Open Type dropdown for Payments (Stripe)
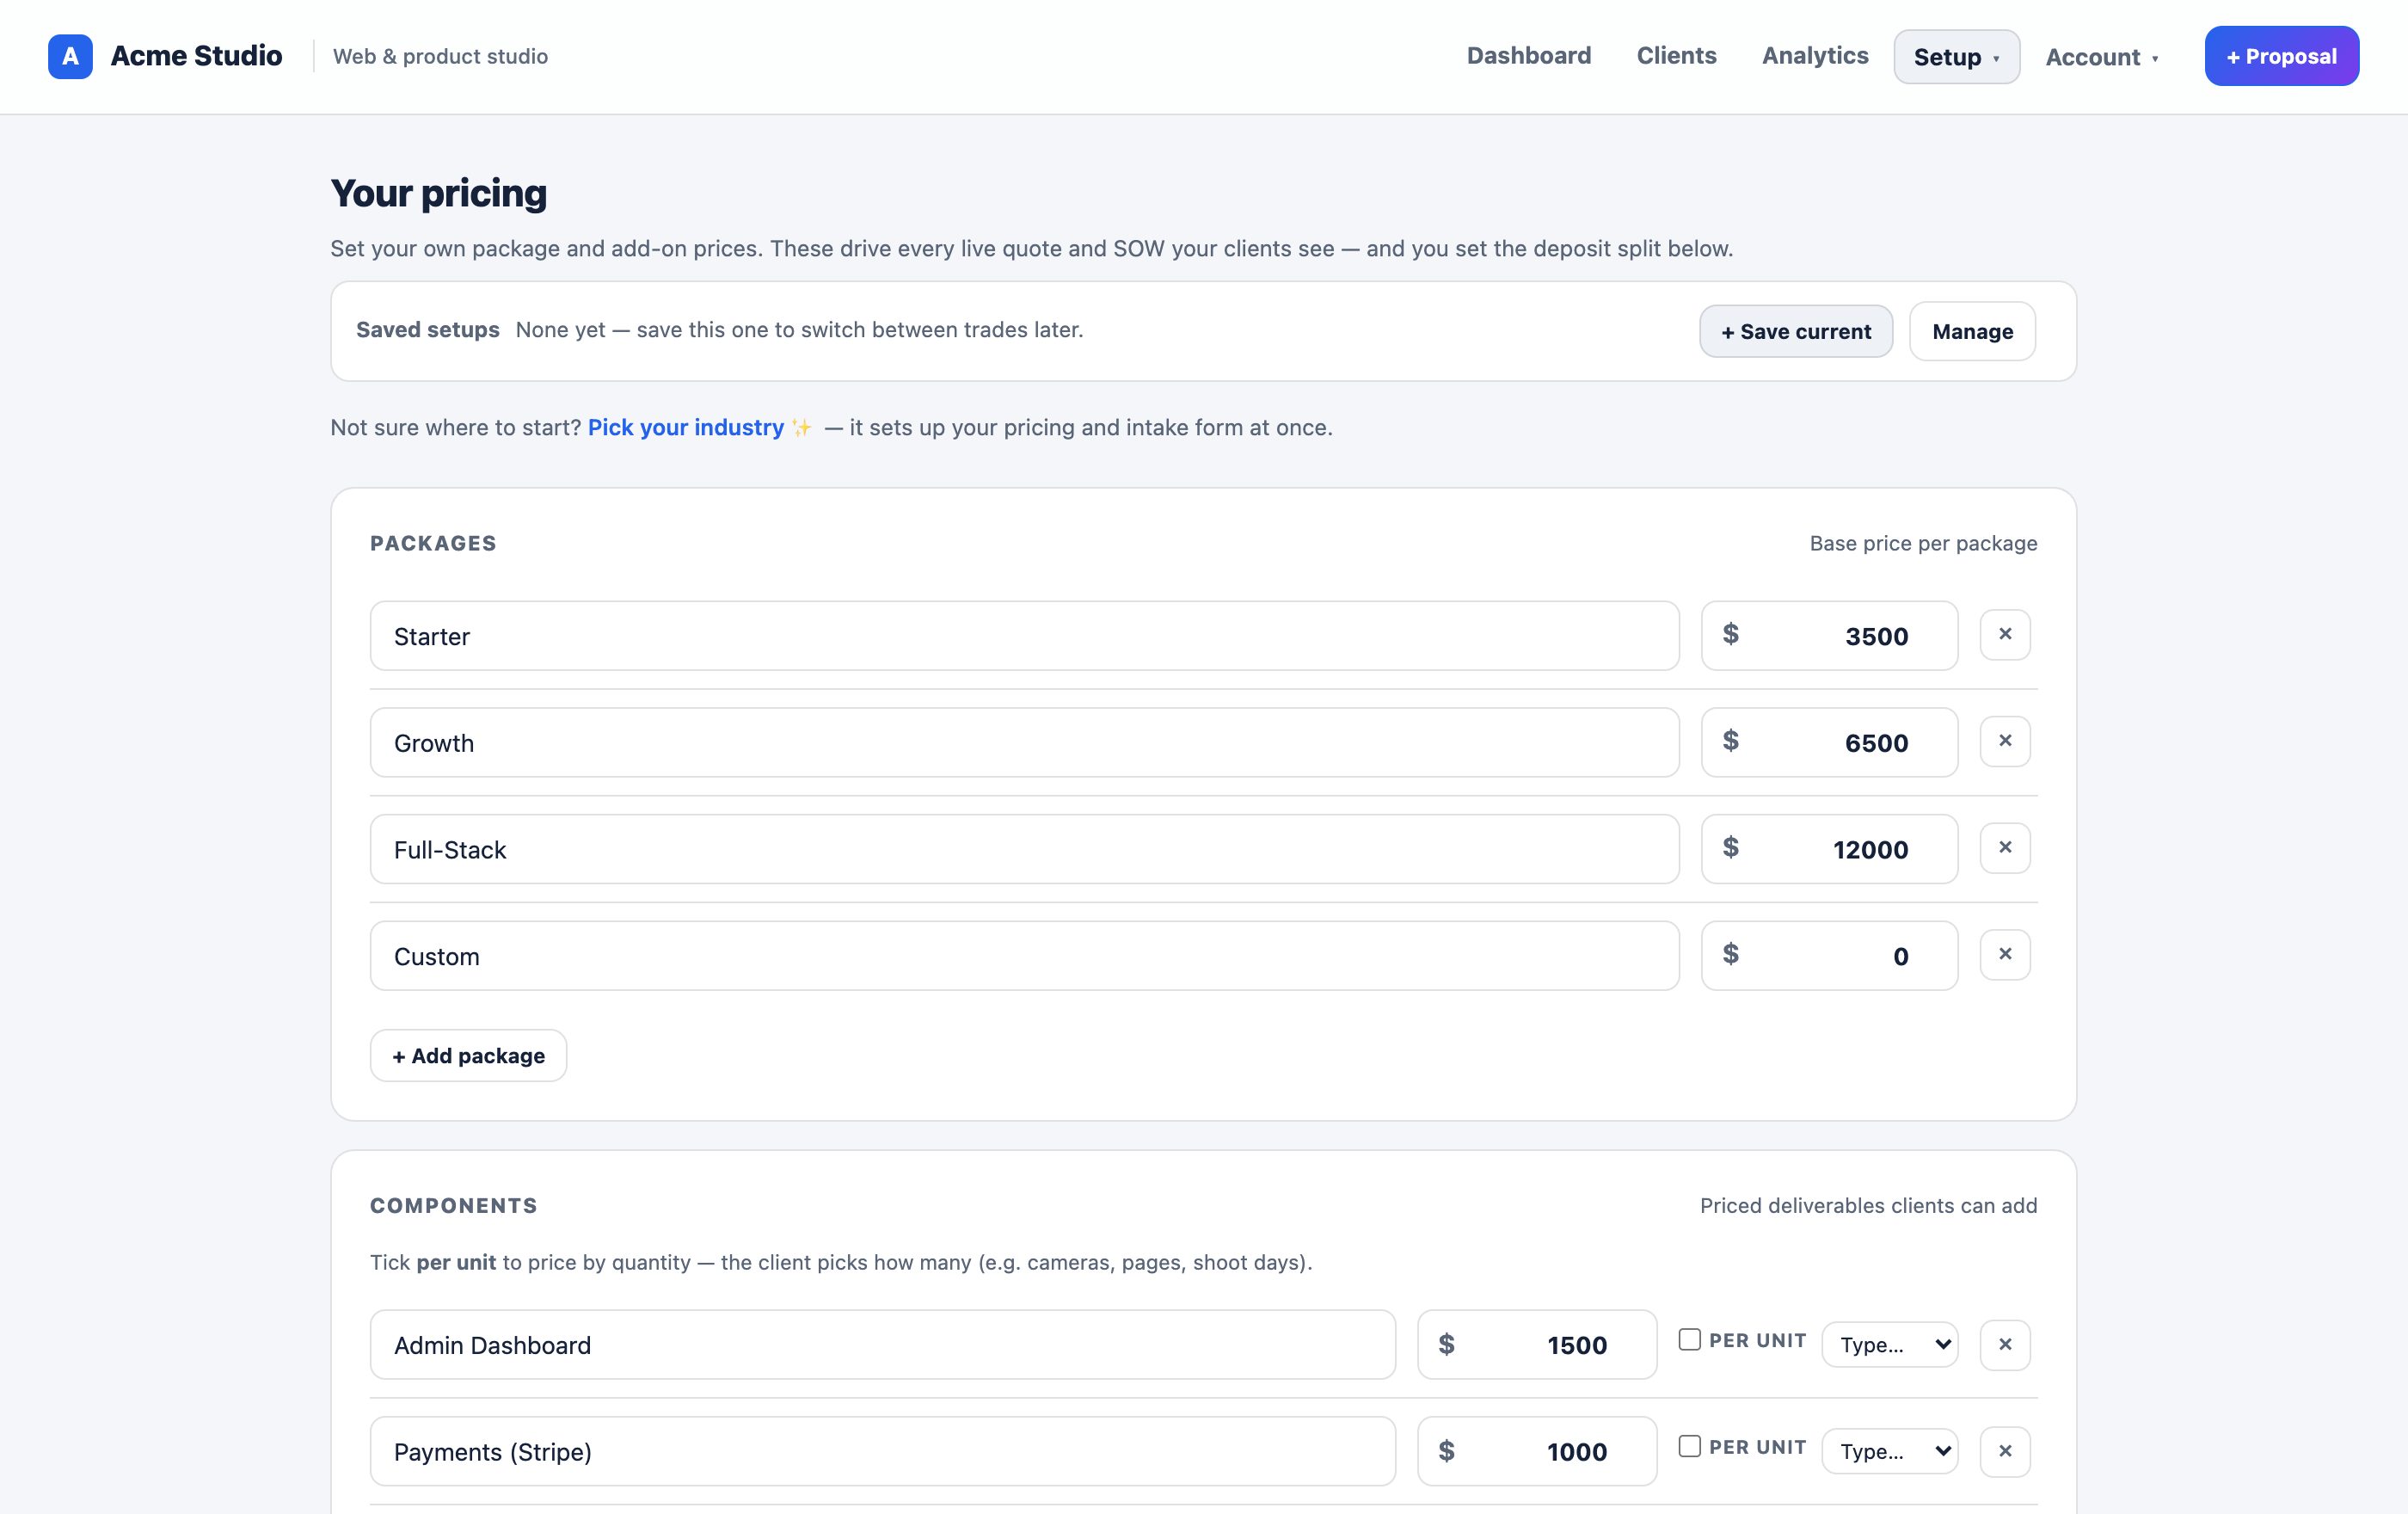Screen dimensions: 2408x1514 (1890, 1451)
